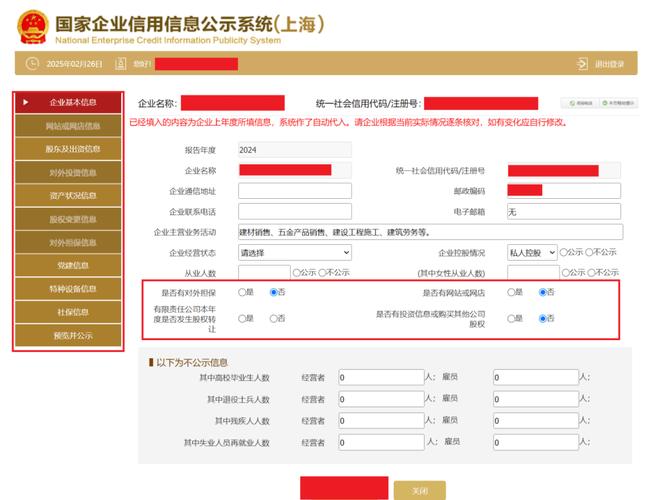655x500 pixels.
Task: Click the 企业通信地址 input field
Action: pyautogui.click(x=295, y=191)
